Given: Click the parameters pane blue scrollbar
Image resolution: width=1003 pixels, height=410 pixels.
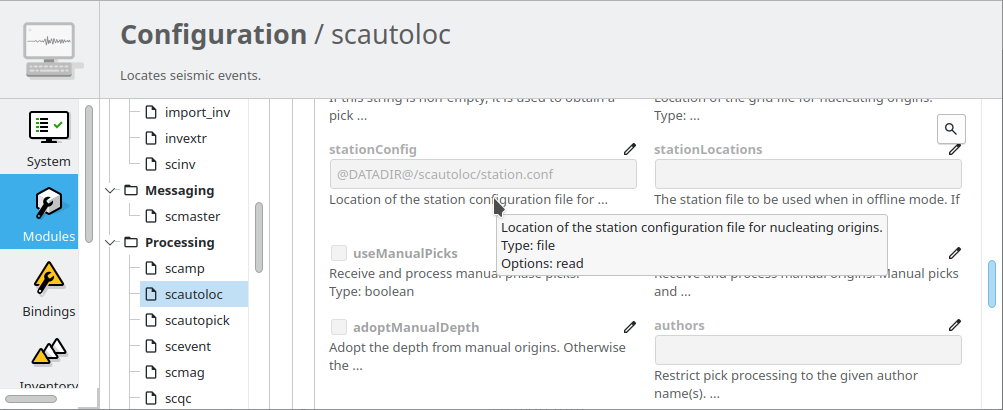Looking at the screenshot, I should [992, 284].
